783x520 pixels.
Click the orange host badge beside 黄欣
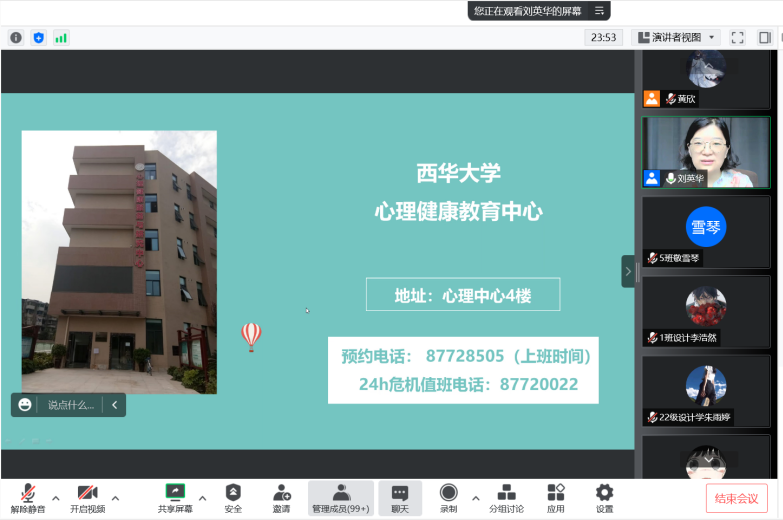[x=651, y=98]
